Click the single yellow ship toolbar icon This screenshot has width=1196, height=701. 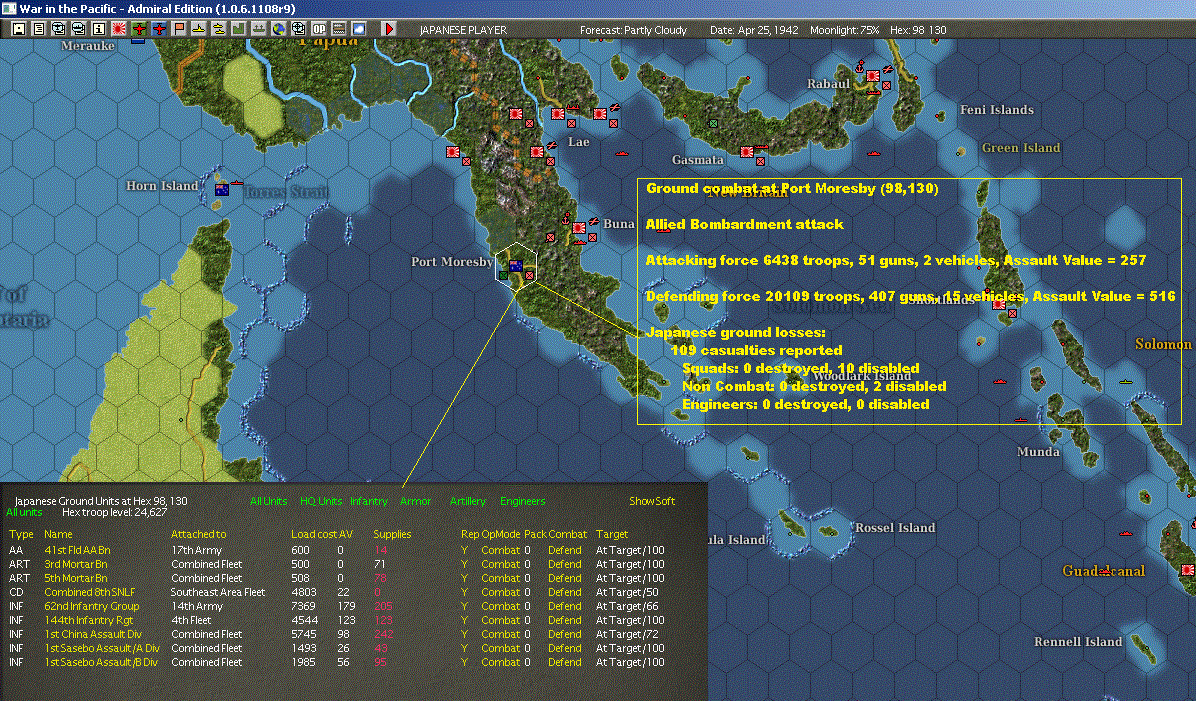pyautogui.click(x=198, y=29)
